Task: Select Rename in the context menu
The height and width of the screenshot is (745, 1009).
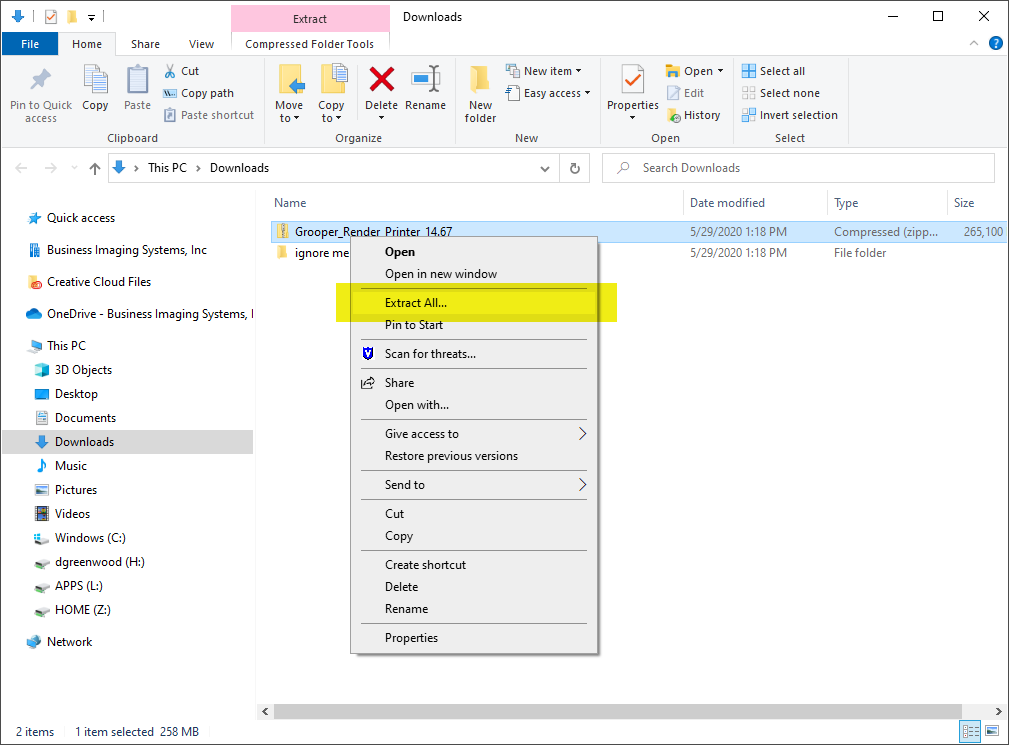Action: click(474, 609)
